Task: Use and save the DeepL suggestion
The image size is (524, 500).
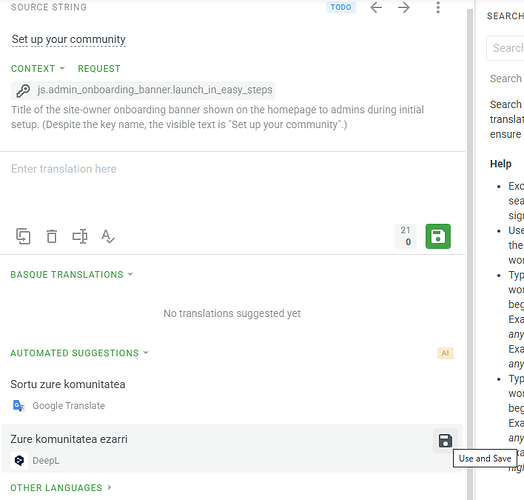Action: pyautogui.click(x=445, y=441)
